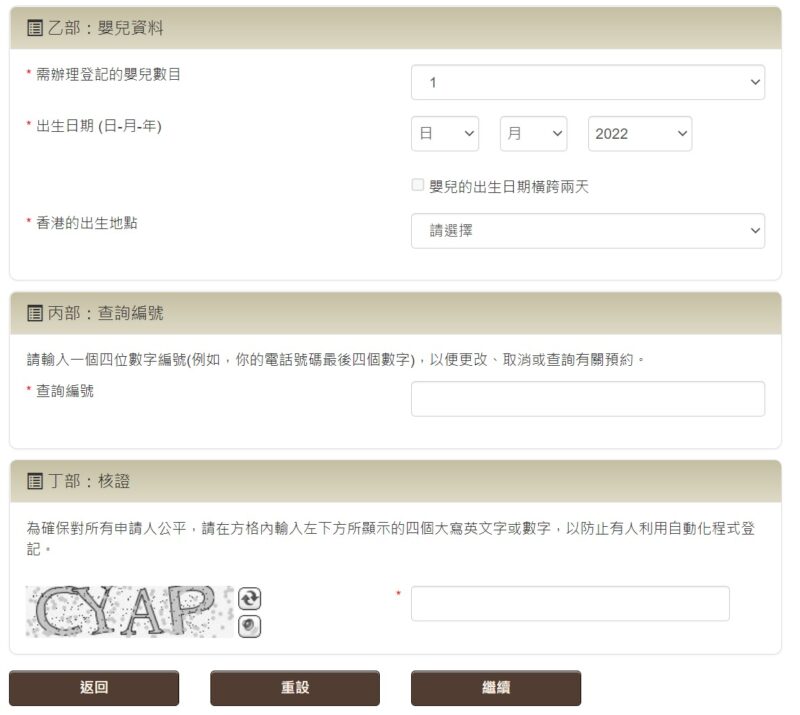Click the list icon beside 丁部：核證
Image resolution: width=800 pixels, height=715 pixels.
[x=35, y=481]
